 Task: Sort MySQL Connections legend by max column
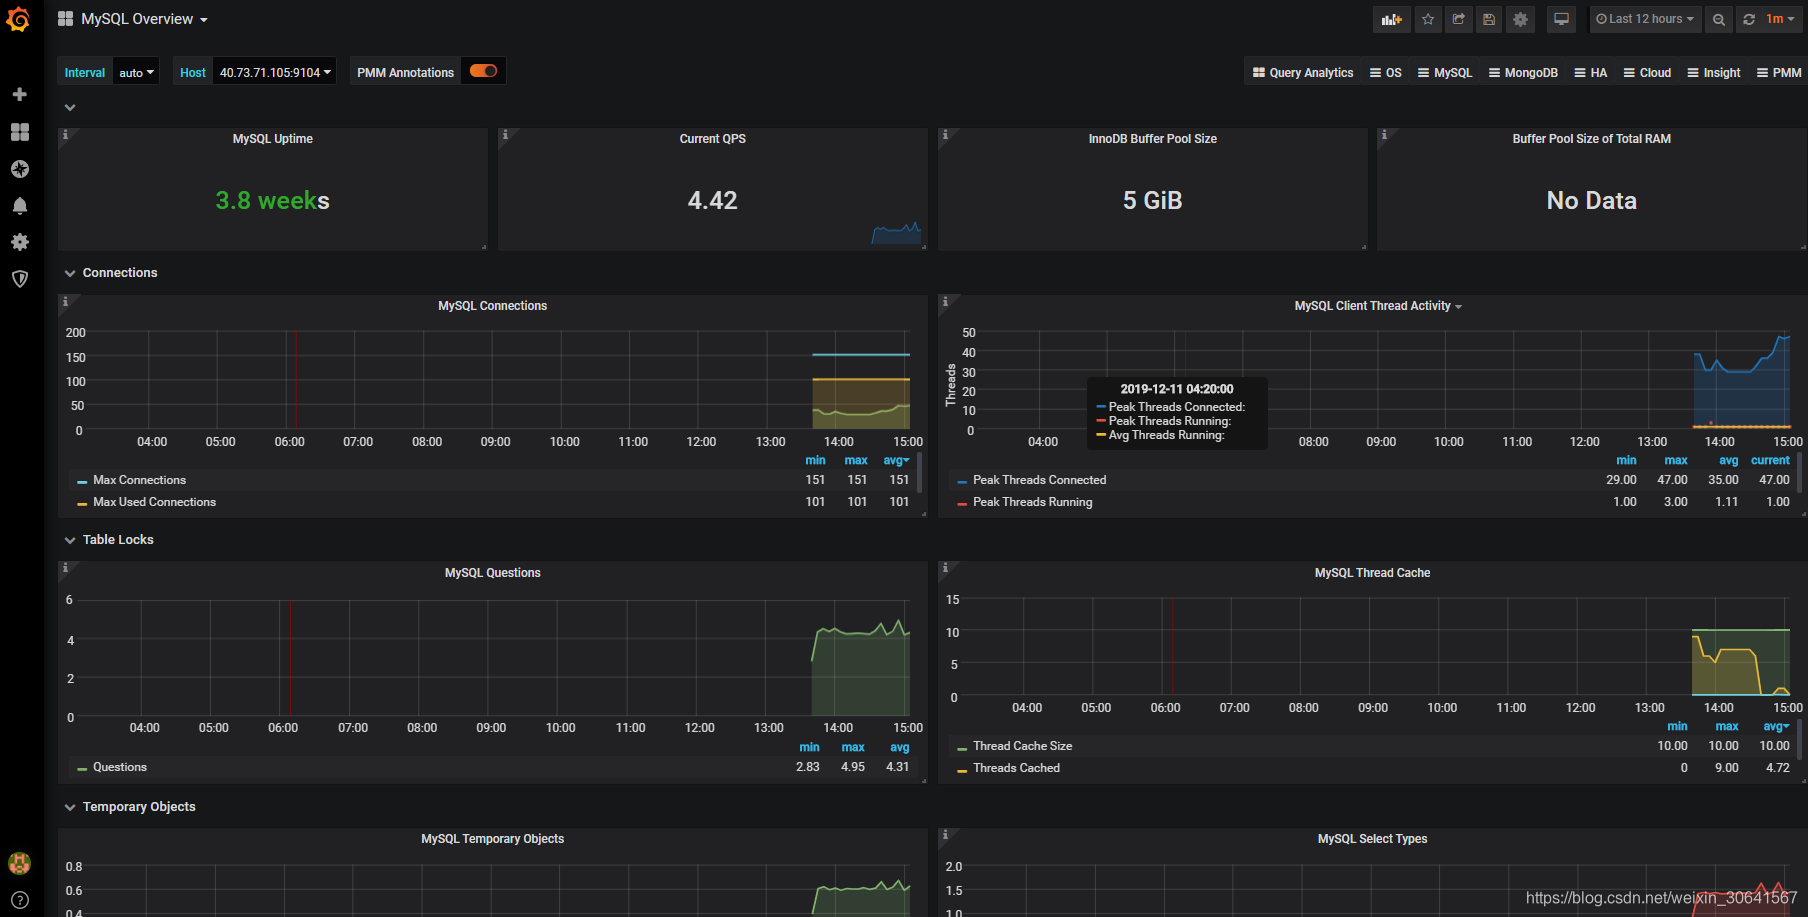coord(856,460)
